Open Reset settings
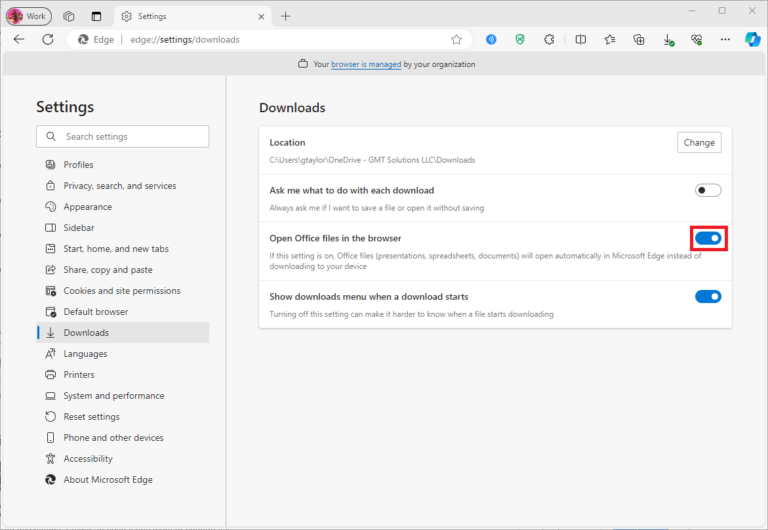 122,417
